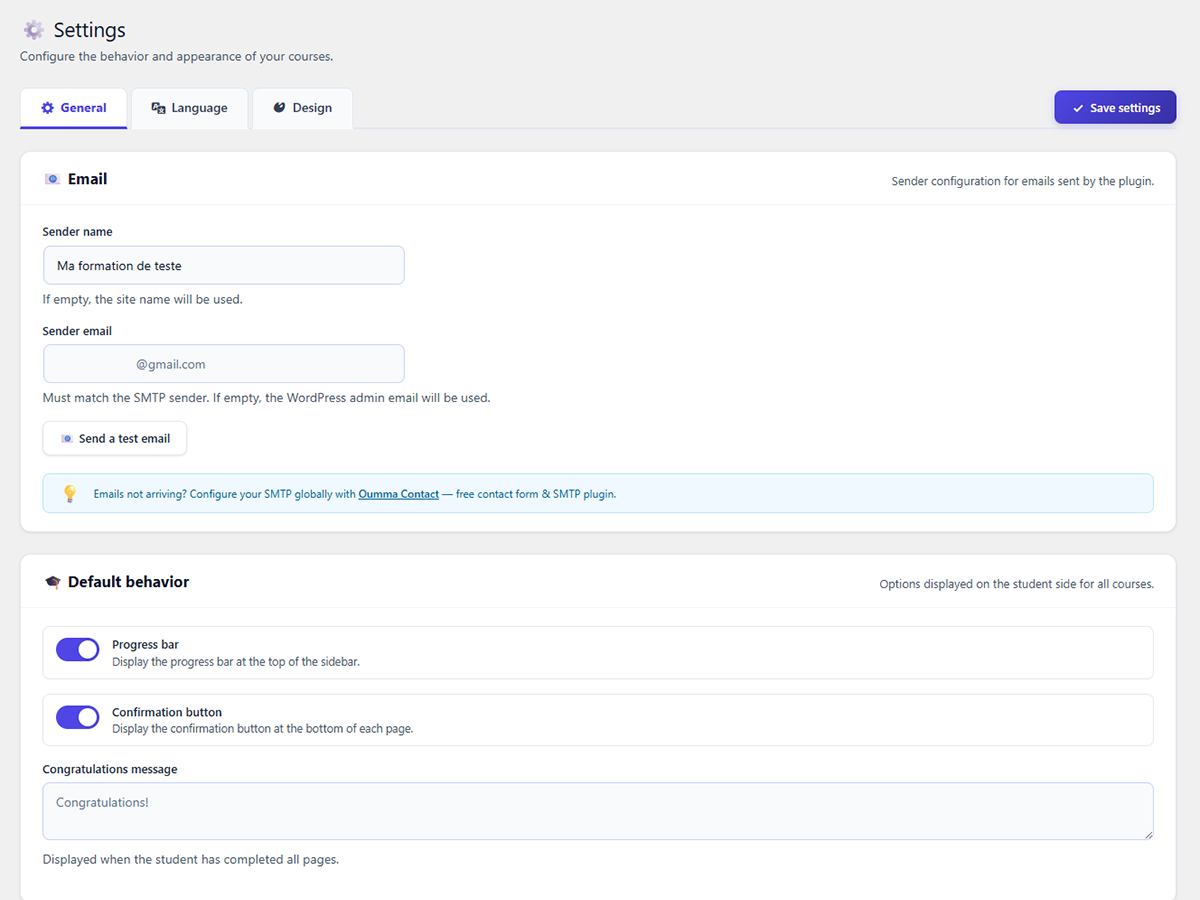This screenshot has width=1200, height=900.
Task: Turn off the Confirmation button toggle
Action: coord(78,717)
